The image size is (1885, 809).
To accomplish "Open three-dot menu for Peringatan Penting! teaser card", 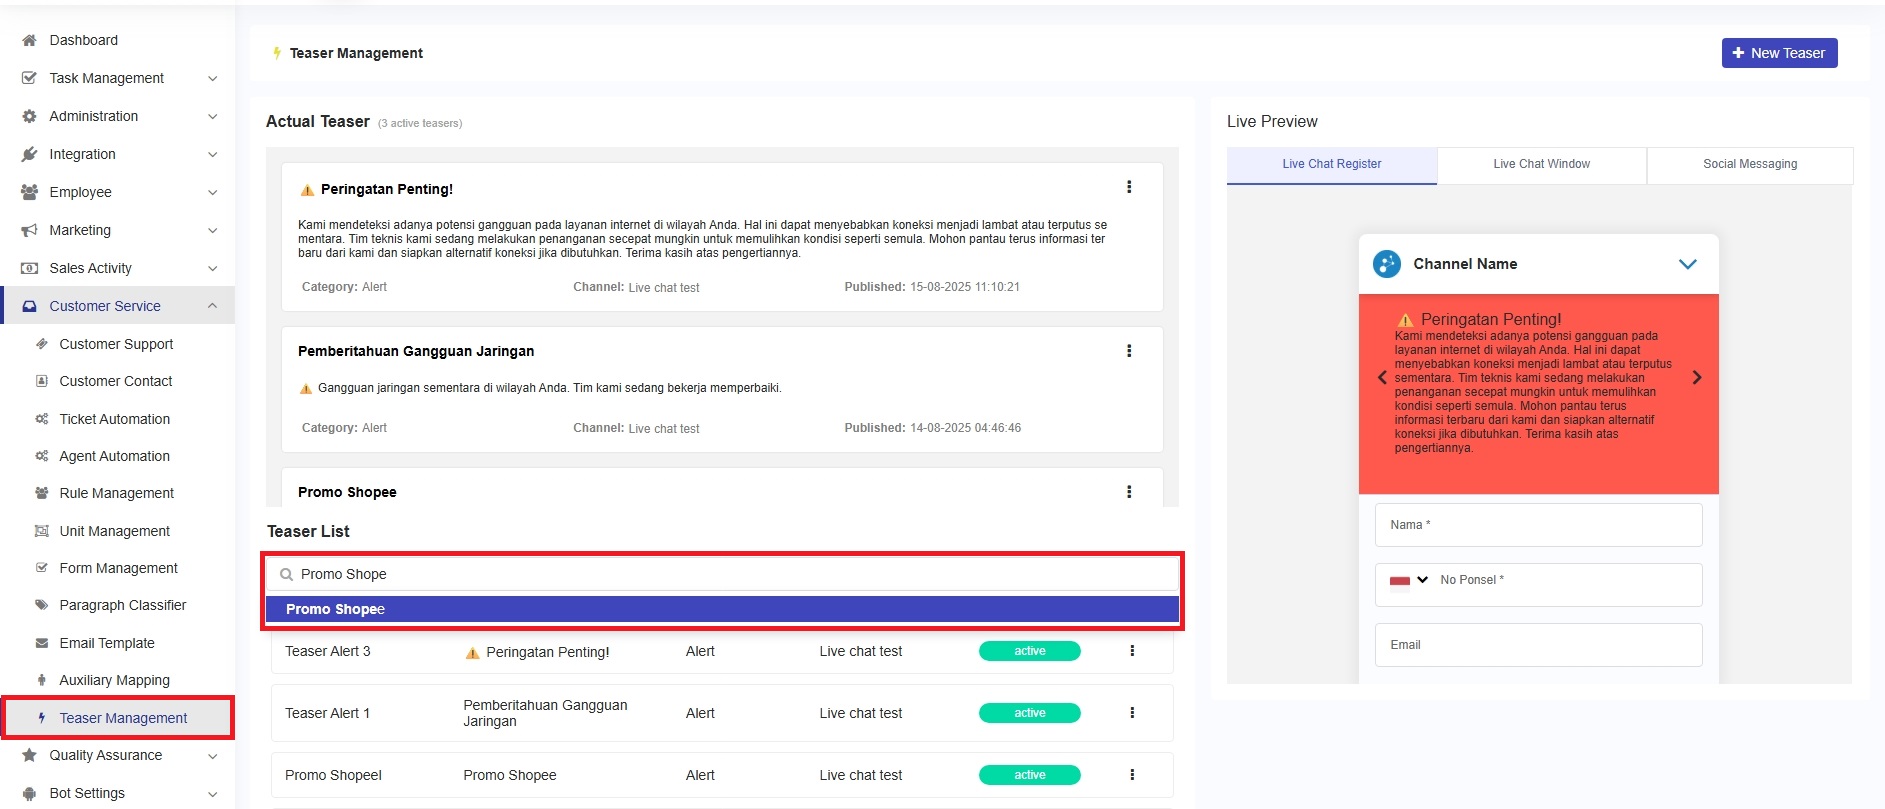I will (x=1129, y=187).
